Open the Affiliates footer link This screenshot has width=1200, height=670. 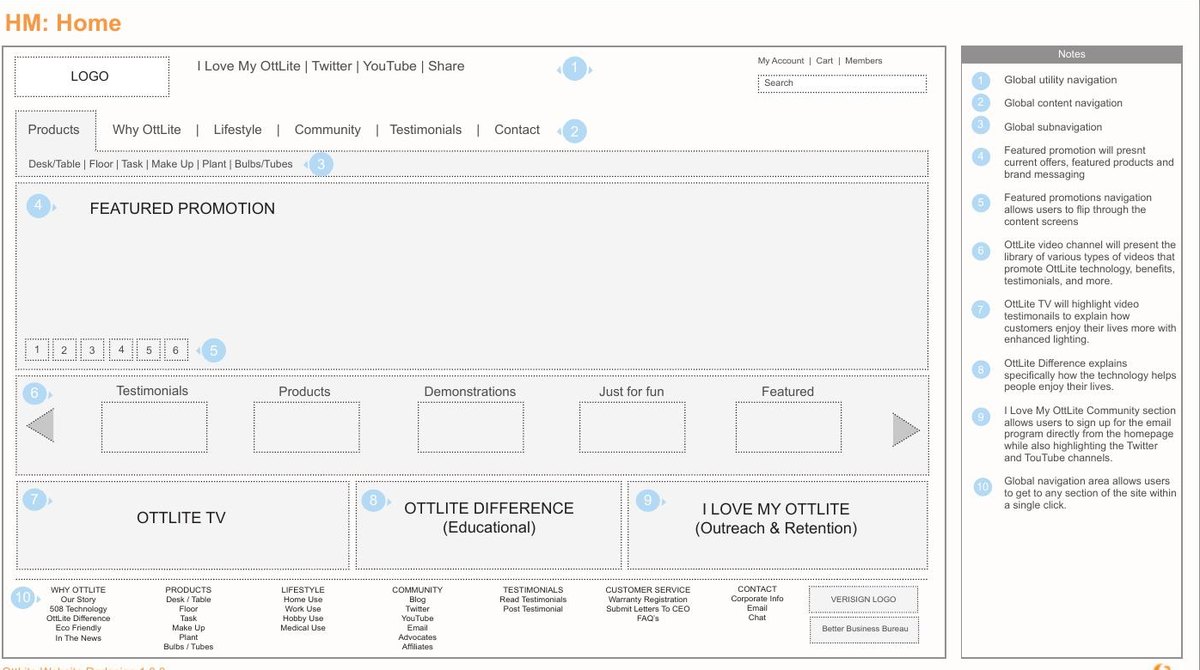pos(417,647)
